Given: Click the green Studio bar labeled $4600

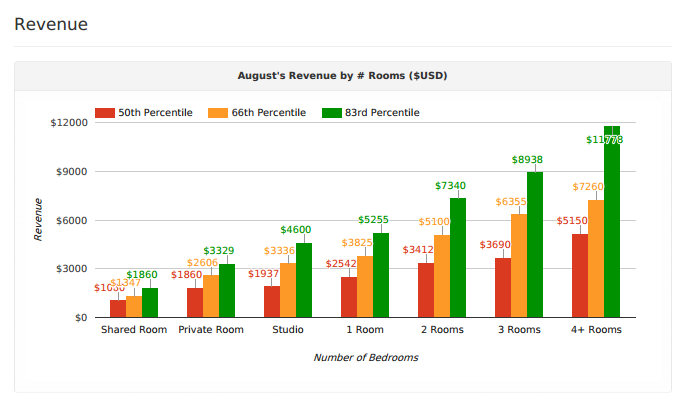Looking at the screenshot, I should [304, 280].
